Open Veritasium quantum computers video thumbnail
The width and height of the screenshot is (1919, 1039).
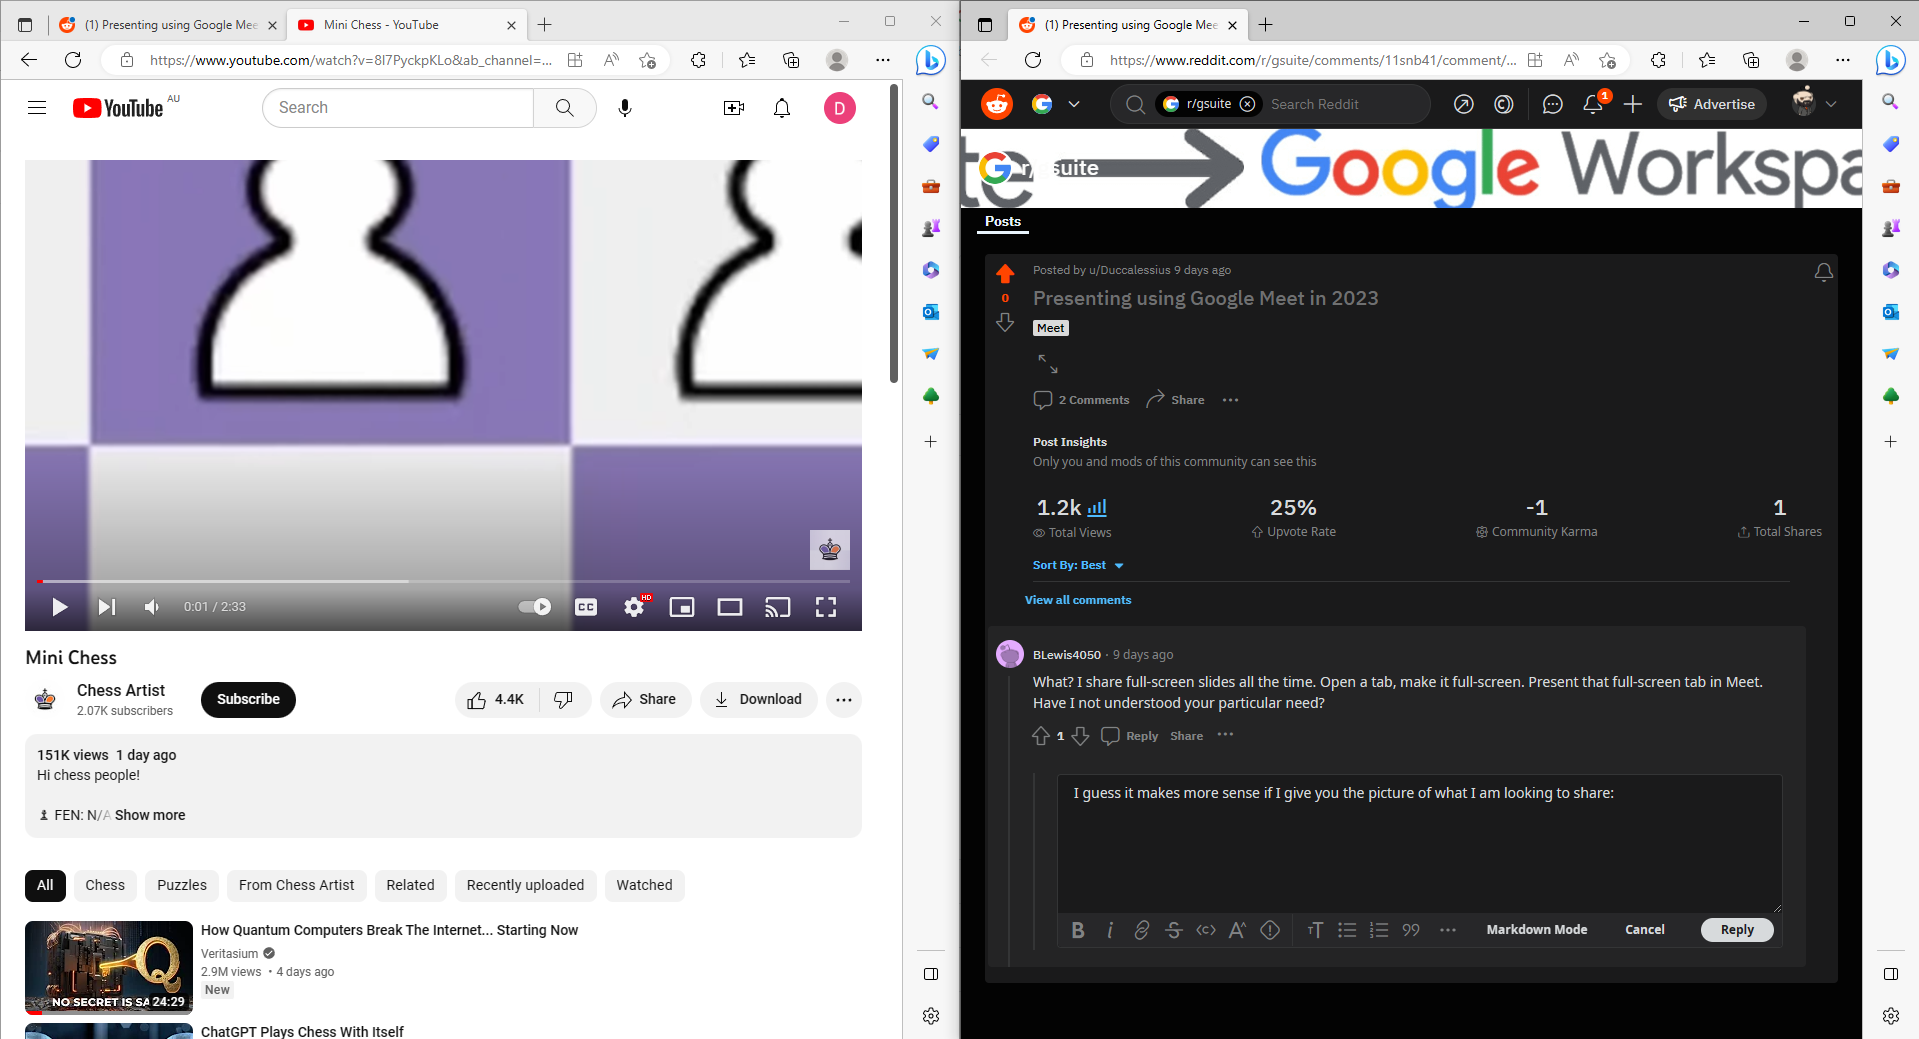coord(109,967)
